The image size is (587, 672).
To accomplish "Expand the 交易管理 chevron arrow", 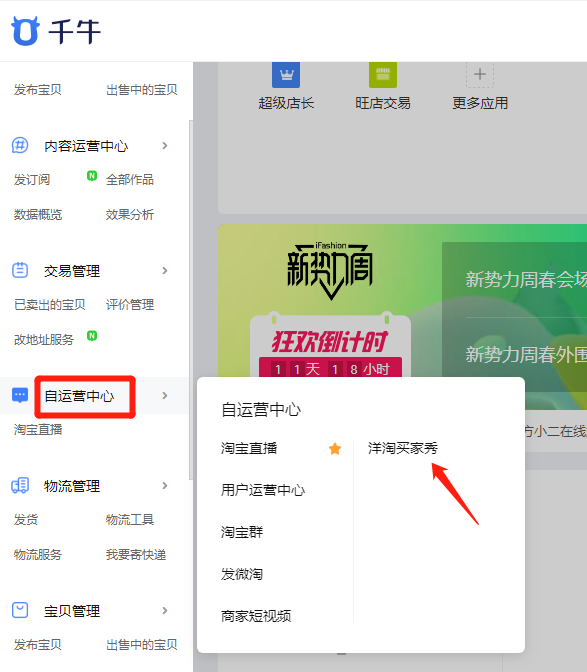I will click(165, 270).
